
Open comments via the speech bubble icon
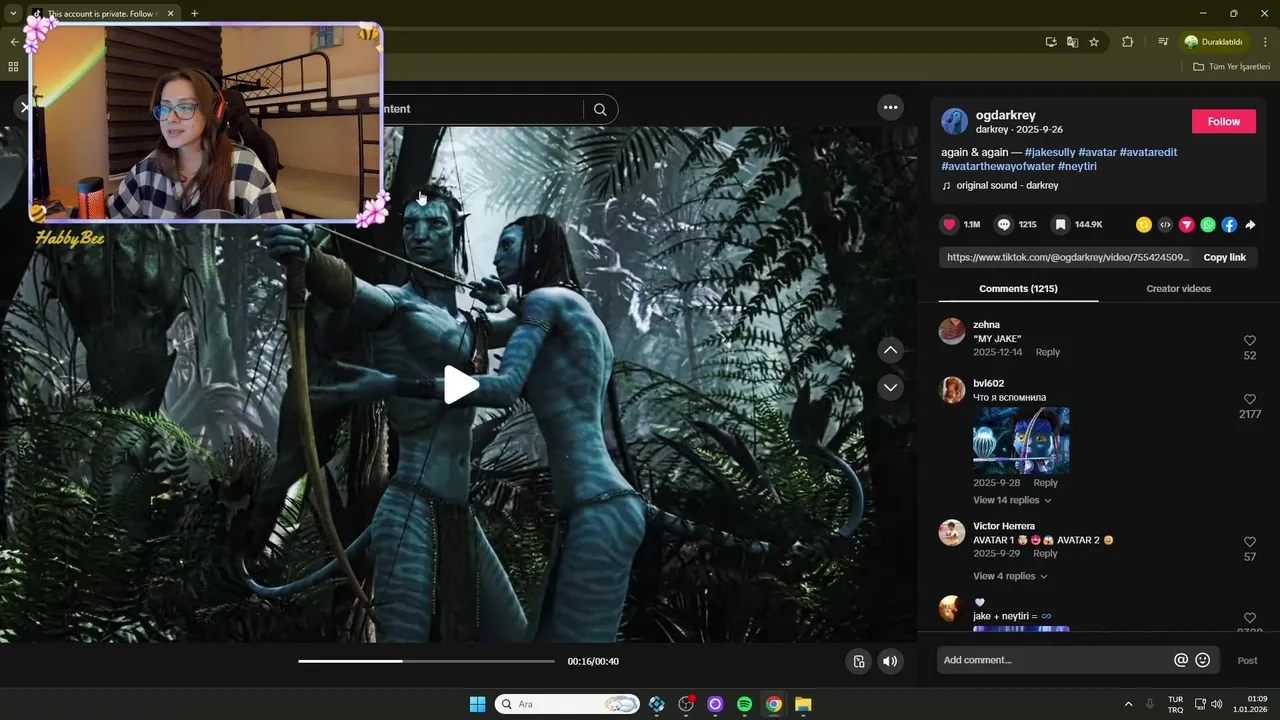tap(1004, 225)
